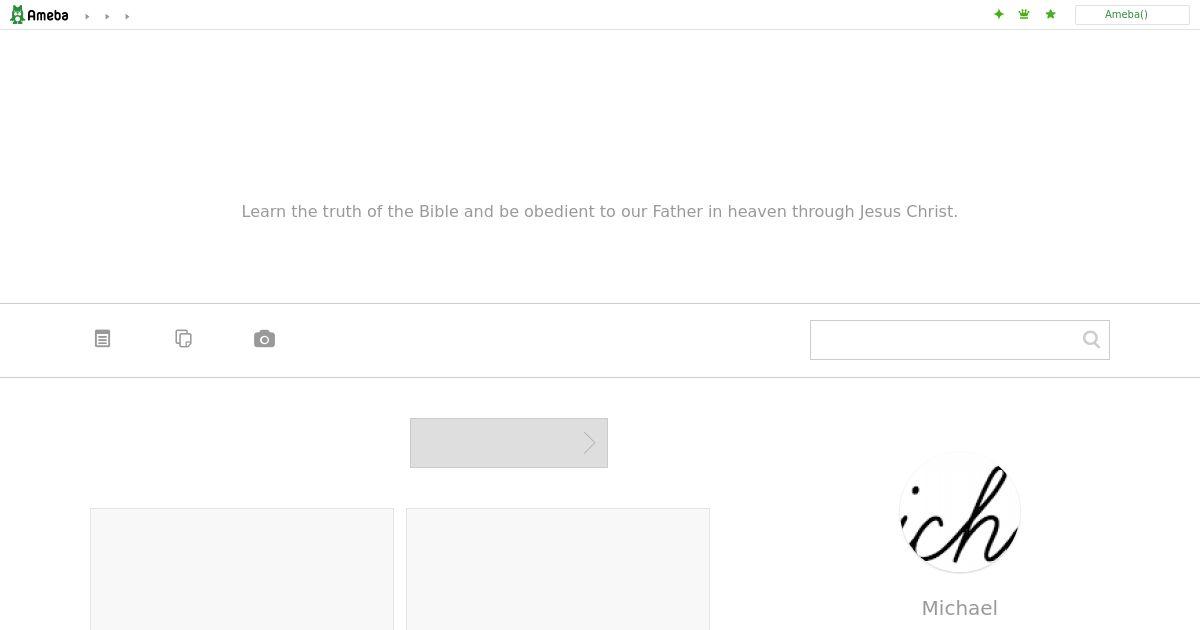Click the green star icon in the header
The height and width of the screenshot is (630, 1200).
coord(1050,14)
